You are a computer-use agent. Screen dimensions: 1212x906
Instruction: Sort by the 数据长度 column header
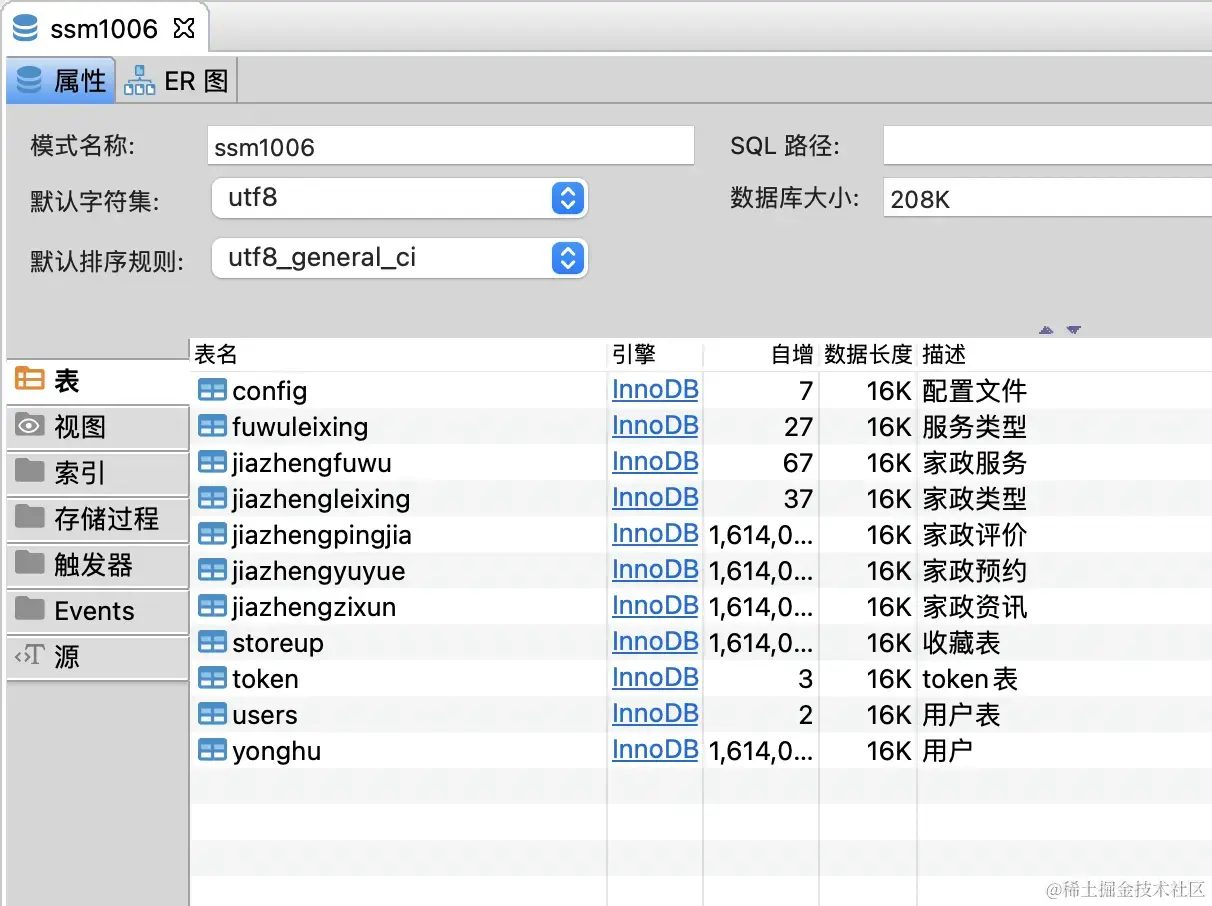click(868, 355)
